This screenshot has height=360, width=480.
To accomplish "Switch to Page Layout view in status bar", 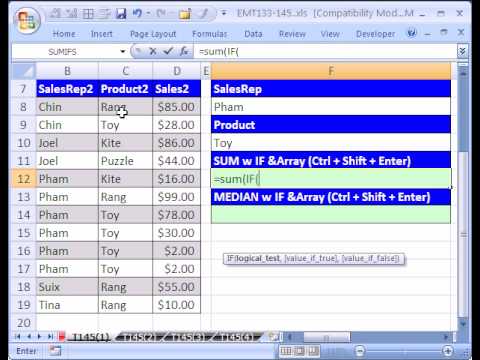I will [x=300, y=351].
